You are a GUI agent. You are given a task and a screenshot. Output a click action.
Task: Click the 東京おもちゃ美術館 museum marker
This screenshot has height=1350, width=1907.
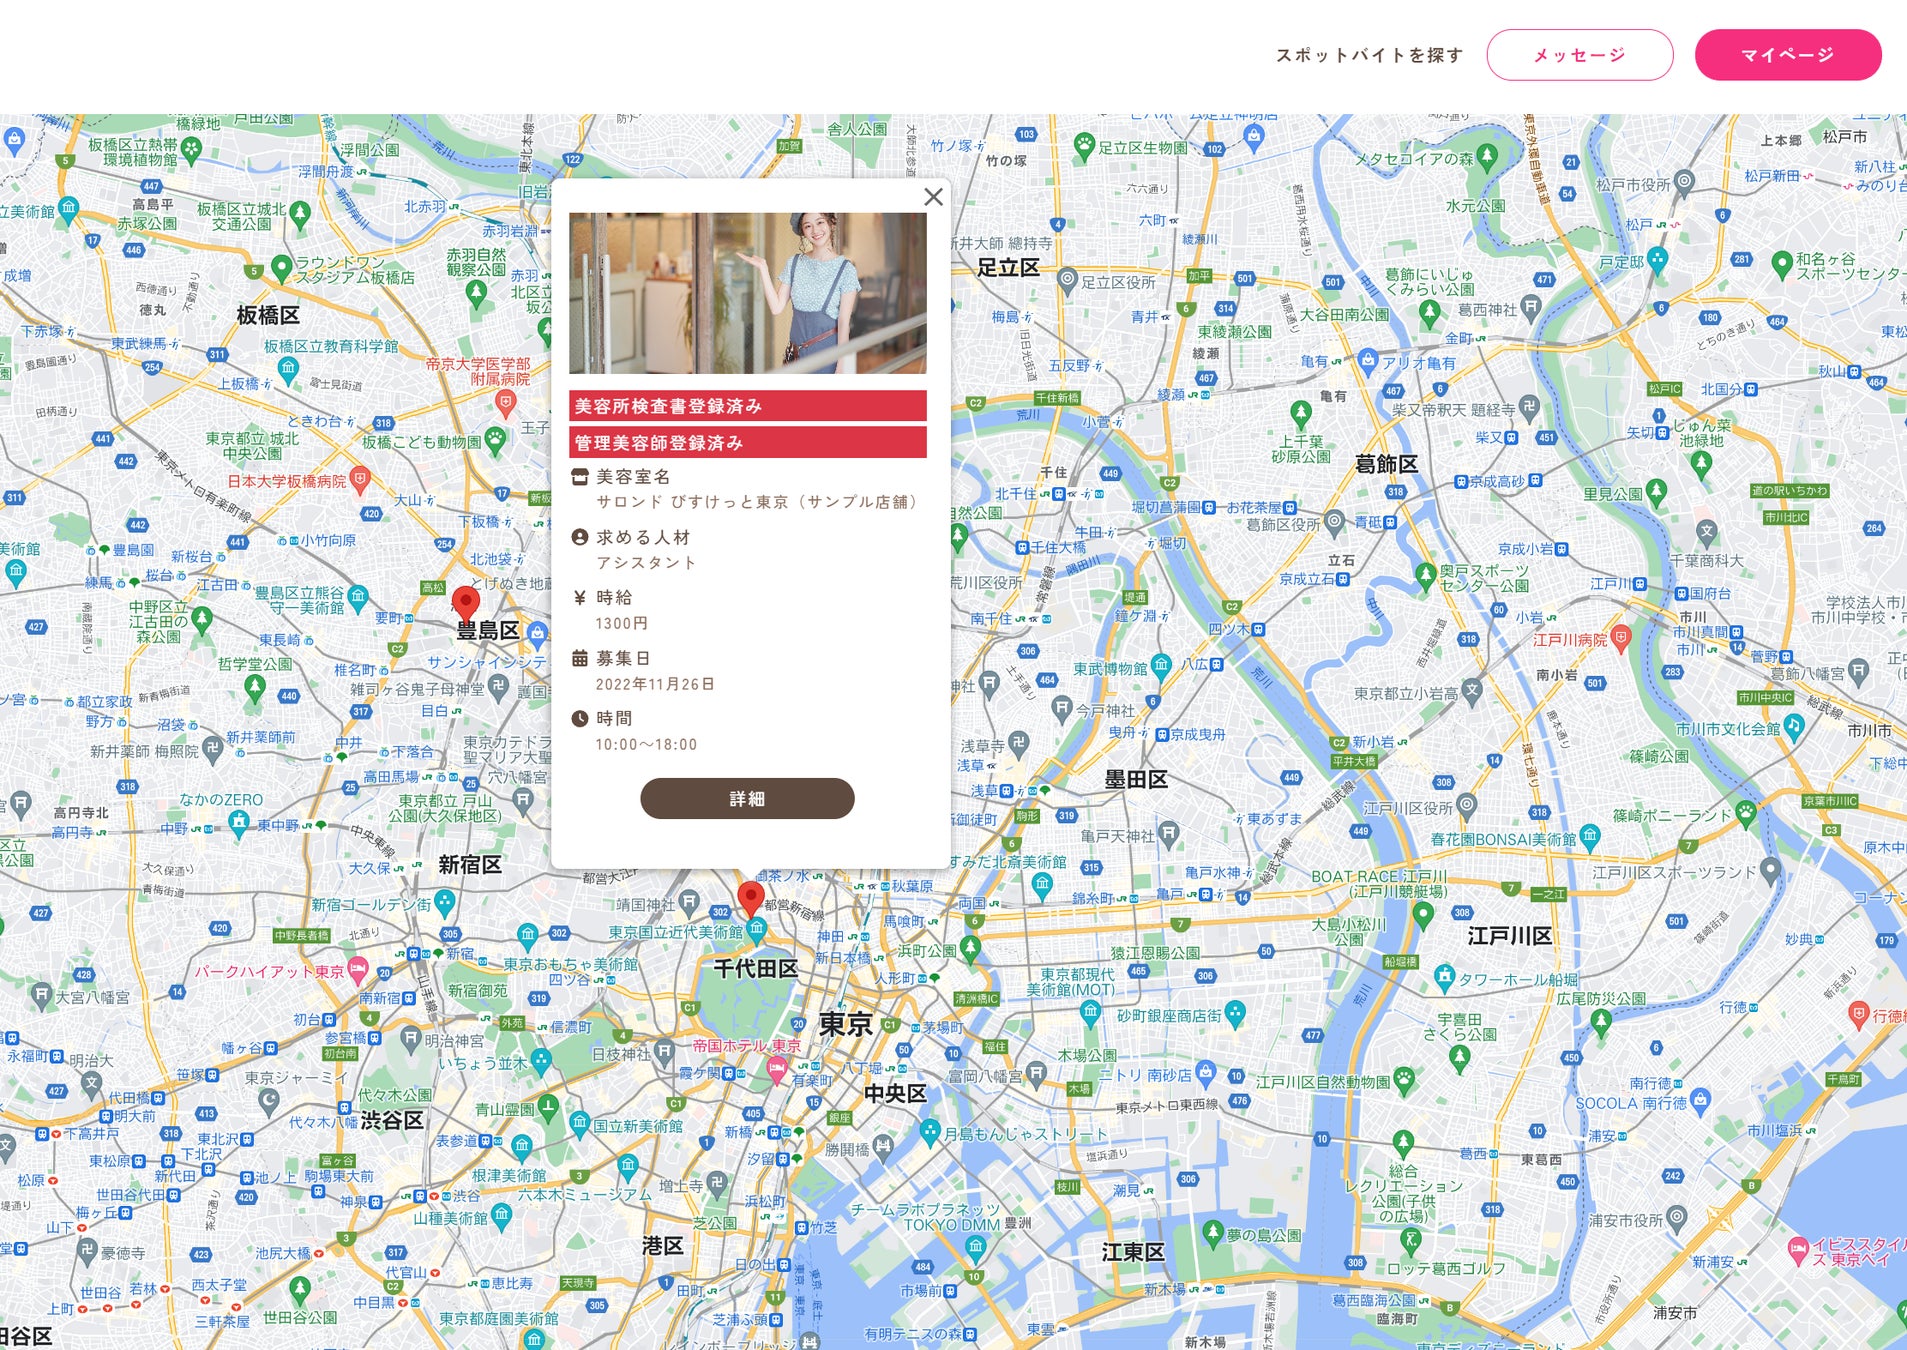[527, 937]
